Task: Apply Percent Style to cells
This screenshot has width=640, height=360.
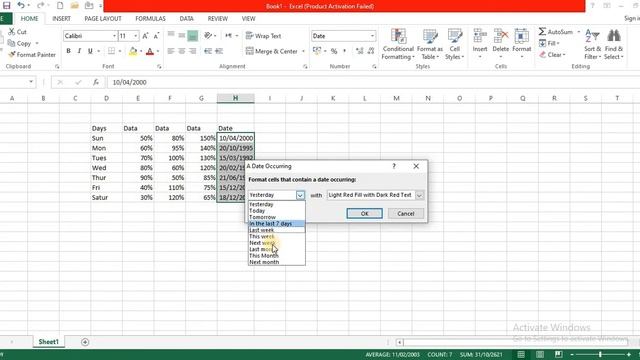Action: coord(334,51)
